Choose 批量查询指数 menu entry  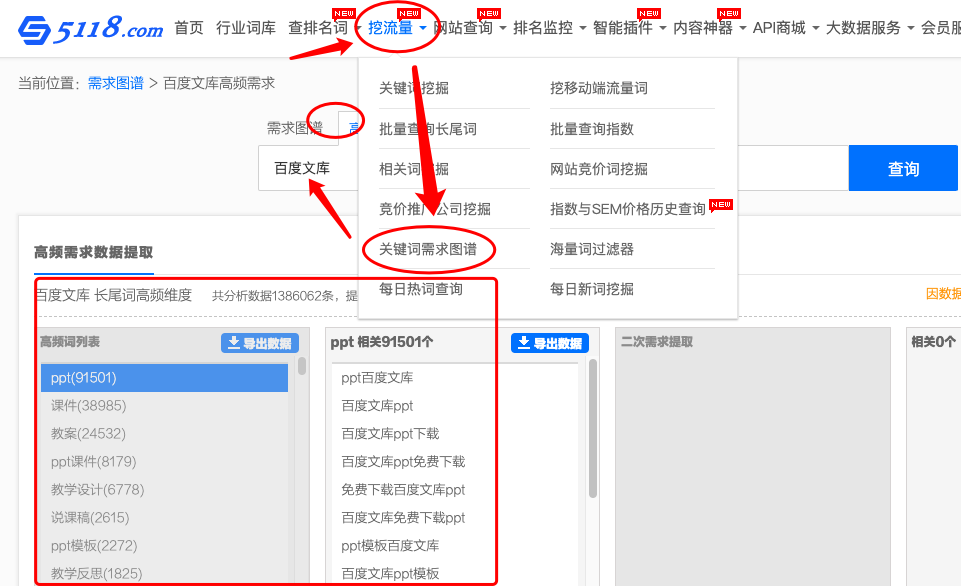coord(591,129)
